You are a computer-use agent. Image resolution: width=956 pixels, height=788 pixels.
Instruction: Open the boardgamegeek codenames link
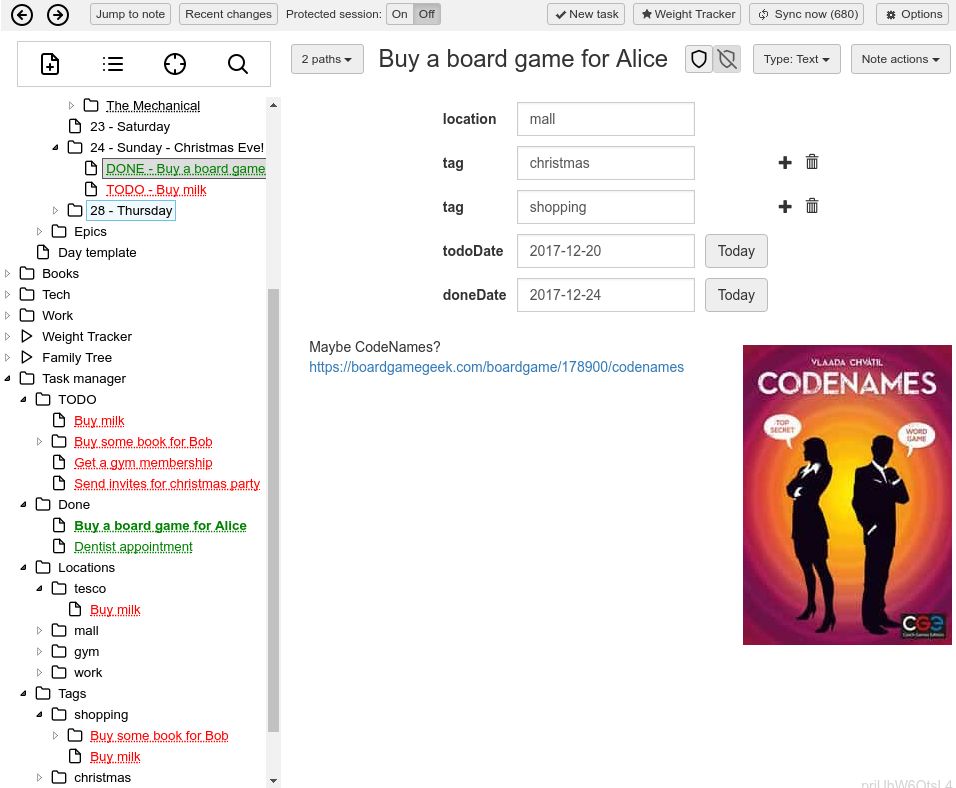[x=496, y=367]
